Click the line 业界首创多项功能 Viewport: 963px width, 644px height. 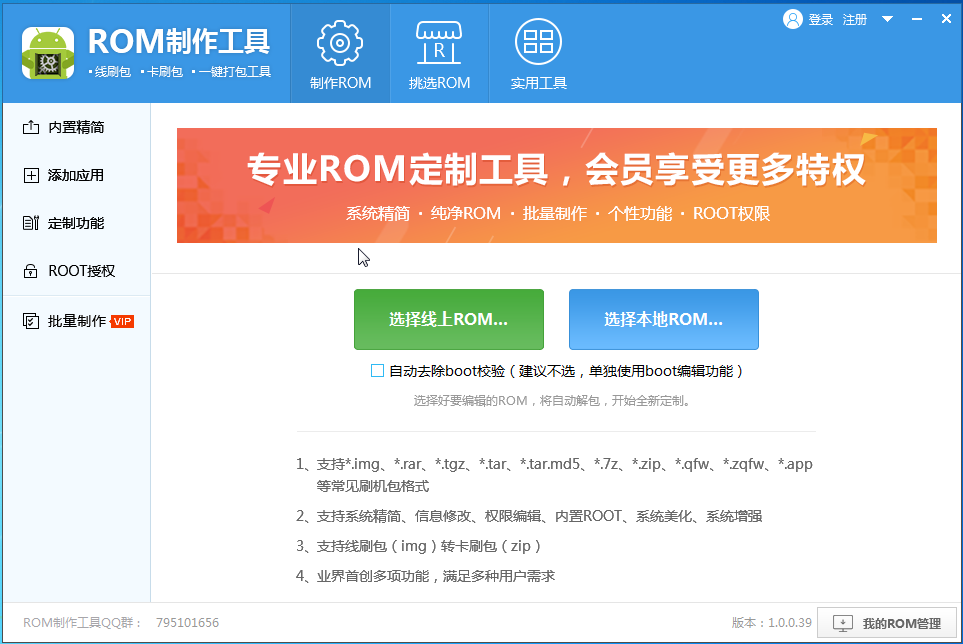pos(426,576)
